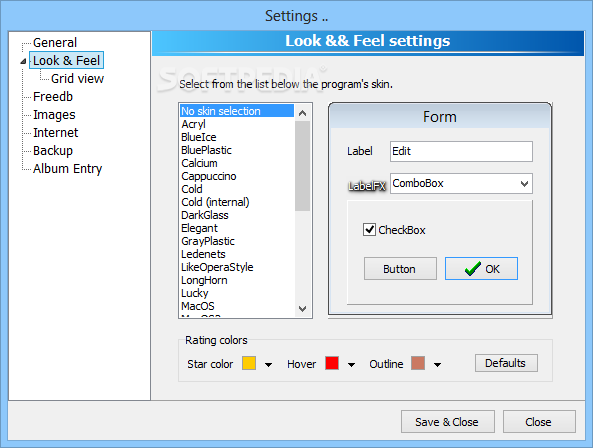Open the Star color dropdown arrow
The image size is (593, 448).
(x=269, y=365)
